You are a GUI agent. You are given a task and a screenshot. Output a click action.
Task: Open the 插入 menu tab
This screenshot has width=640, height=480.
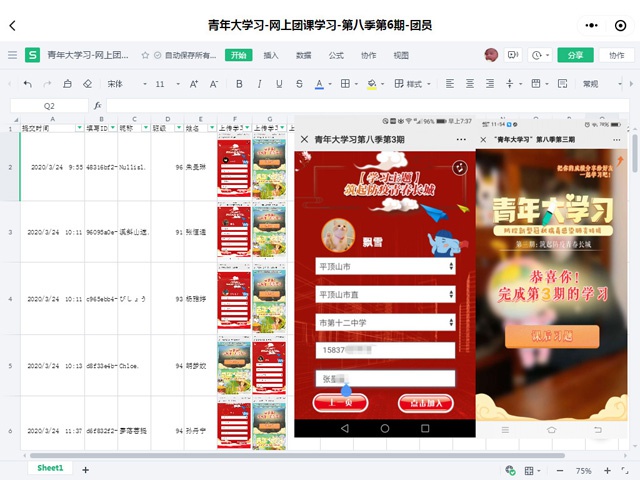[x=271, y=55]
